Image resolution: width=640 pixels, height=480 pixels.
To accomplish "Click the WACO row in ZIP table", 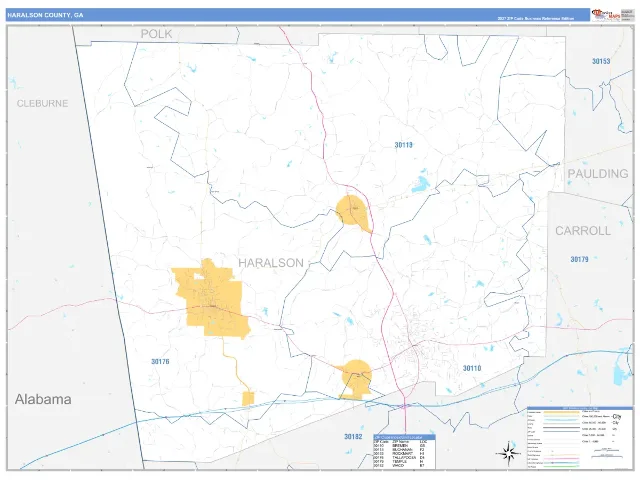I will tap(404, 466).
